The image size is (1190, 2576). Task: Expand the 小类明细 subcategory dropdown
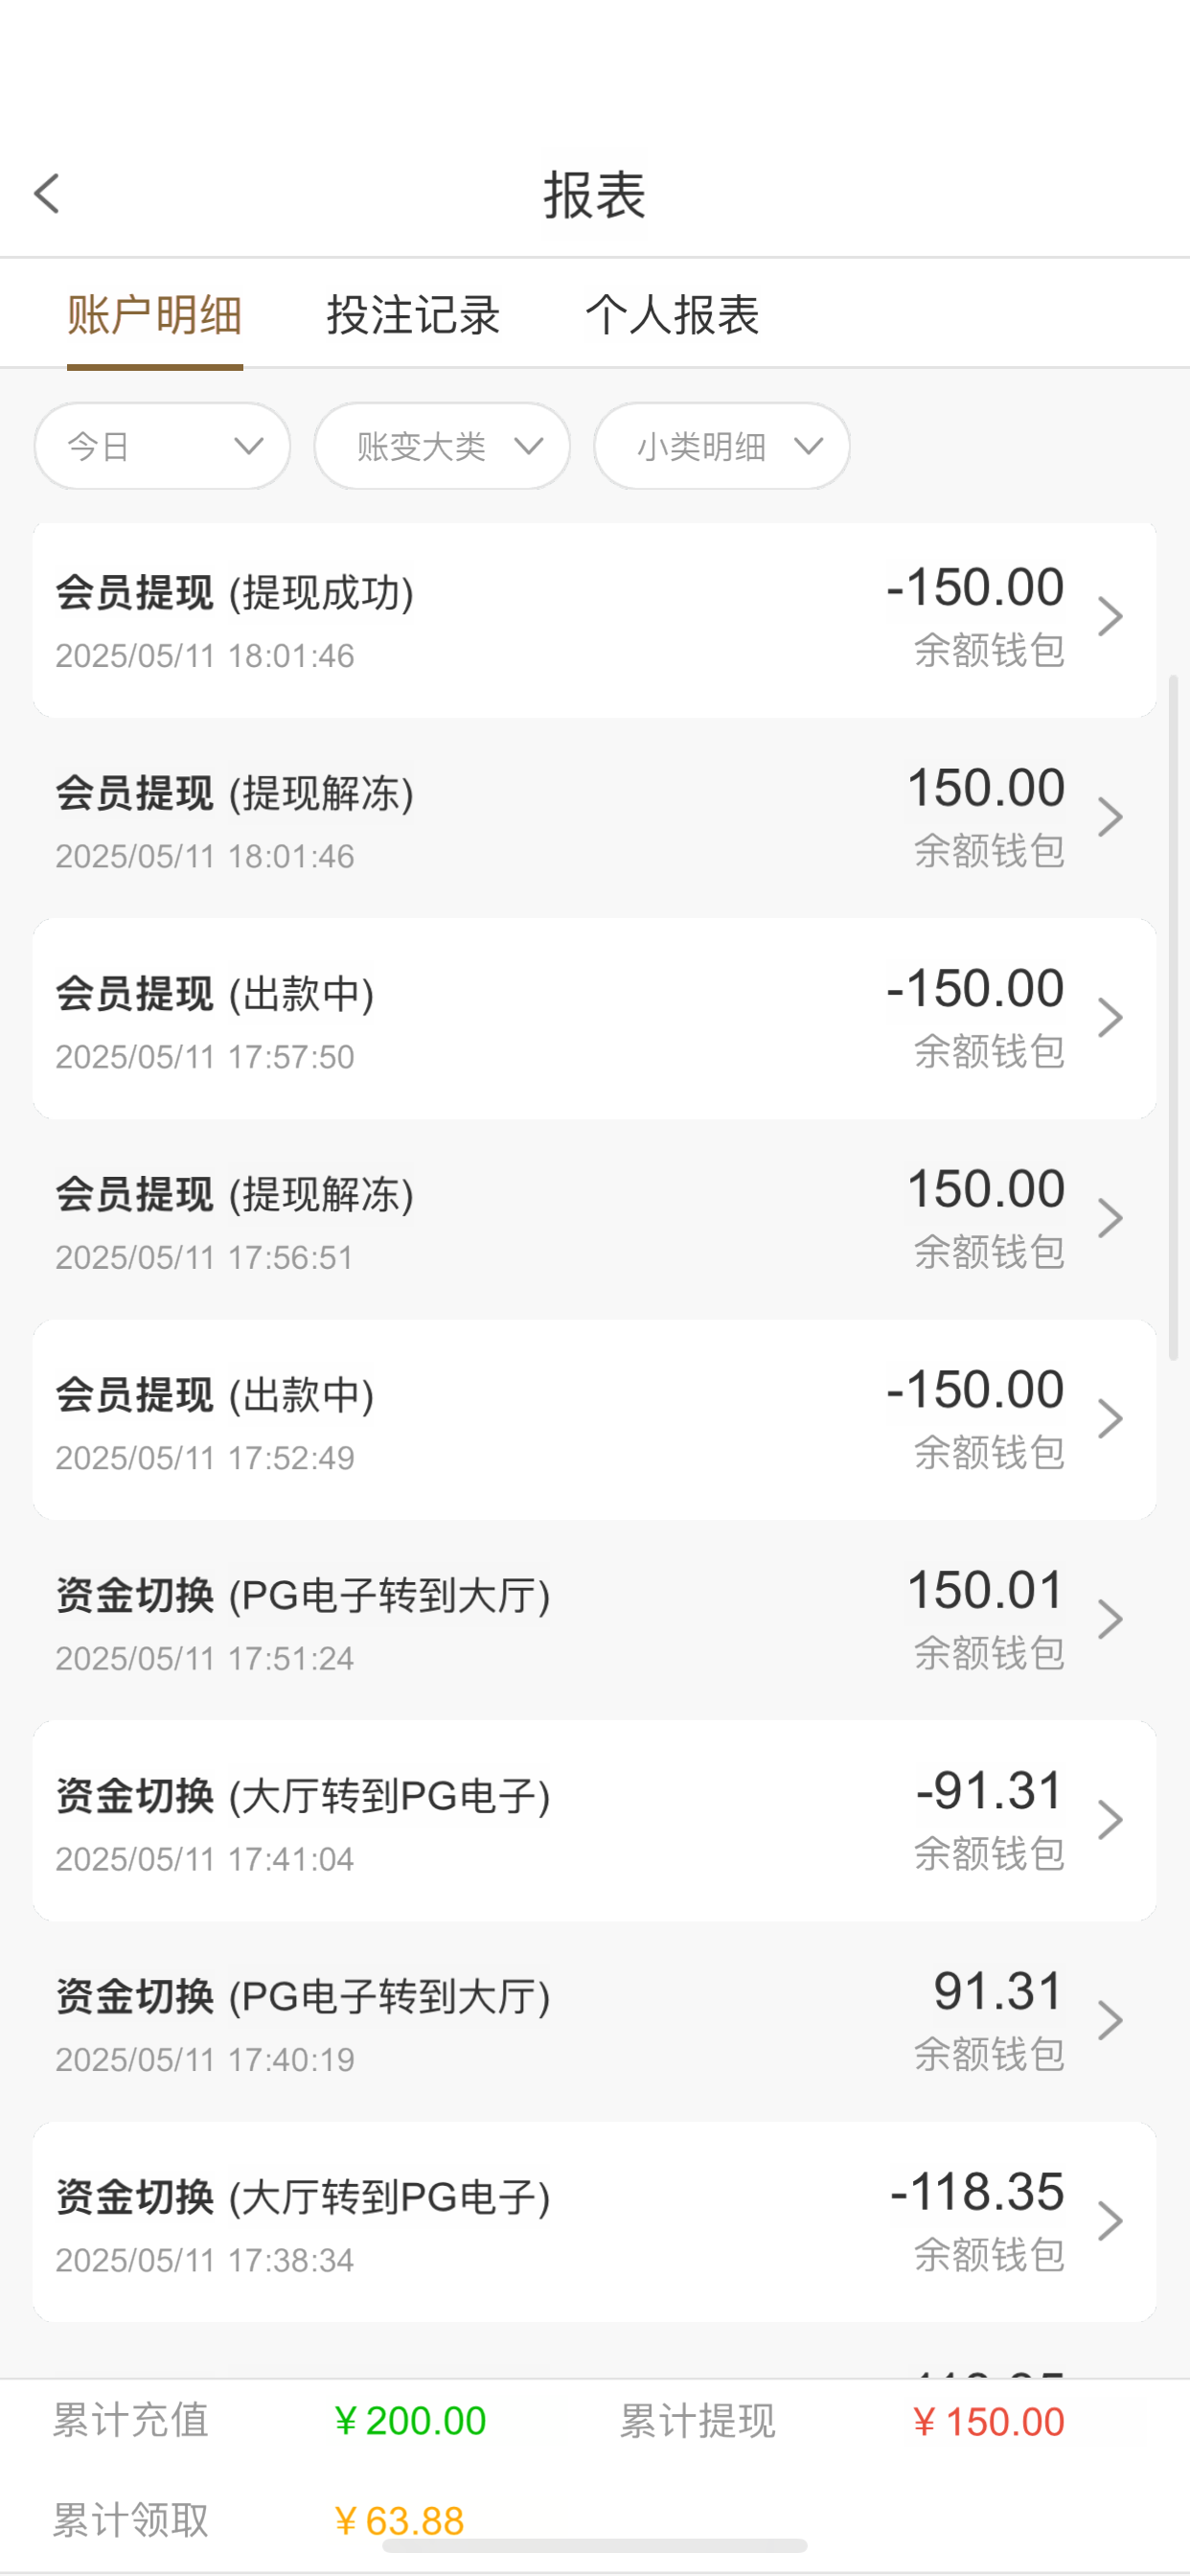coord(721,446)
